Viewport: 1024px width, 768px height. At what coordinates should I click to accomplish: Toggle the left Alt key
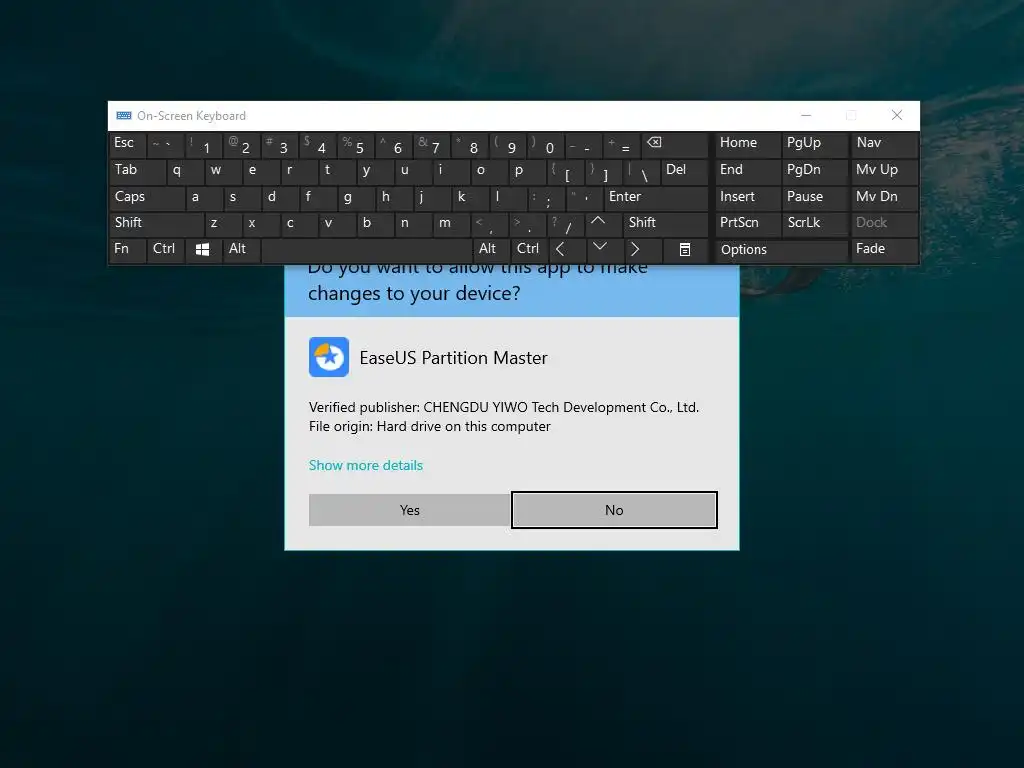pyautogui.click(x=242, y=249)
